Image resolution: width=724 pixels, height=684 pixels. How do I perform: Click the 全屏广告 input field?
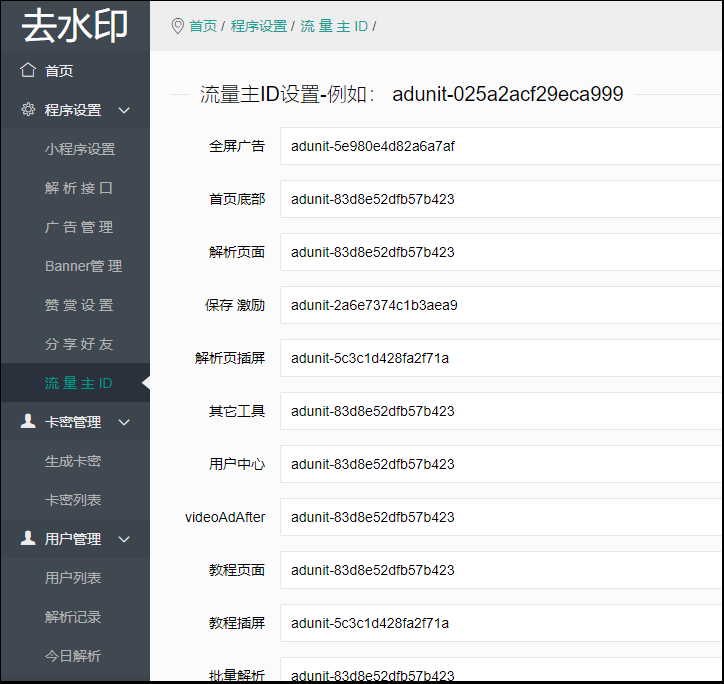click(500, 146)
